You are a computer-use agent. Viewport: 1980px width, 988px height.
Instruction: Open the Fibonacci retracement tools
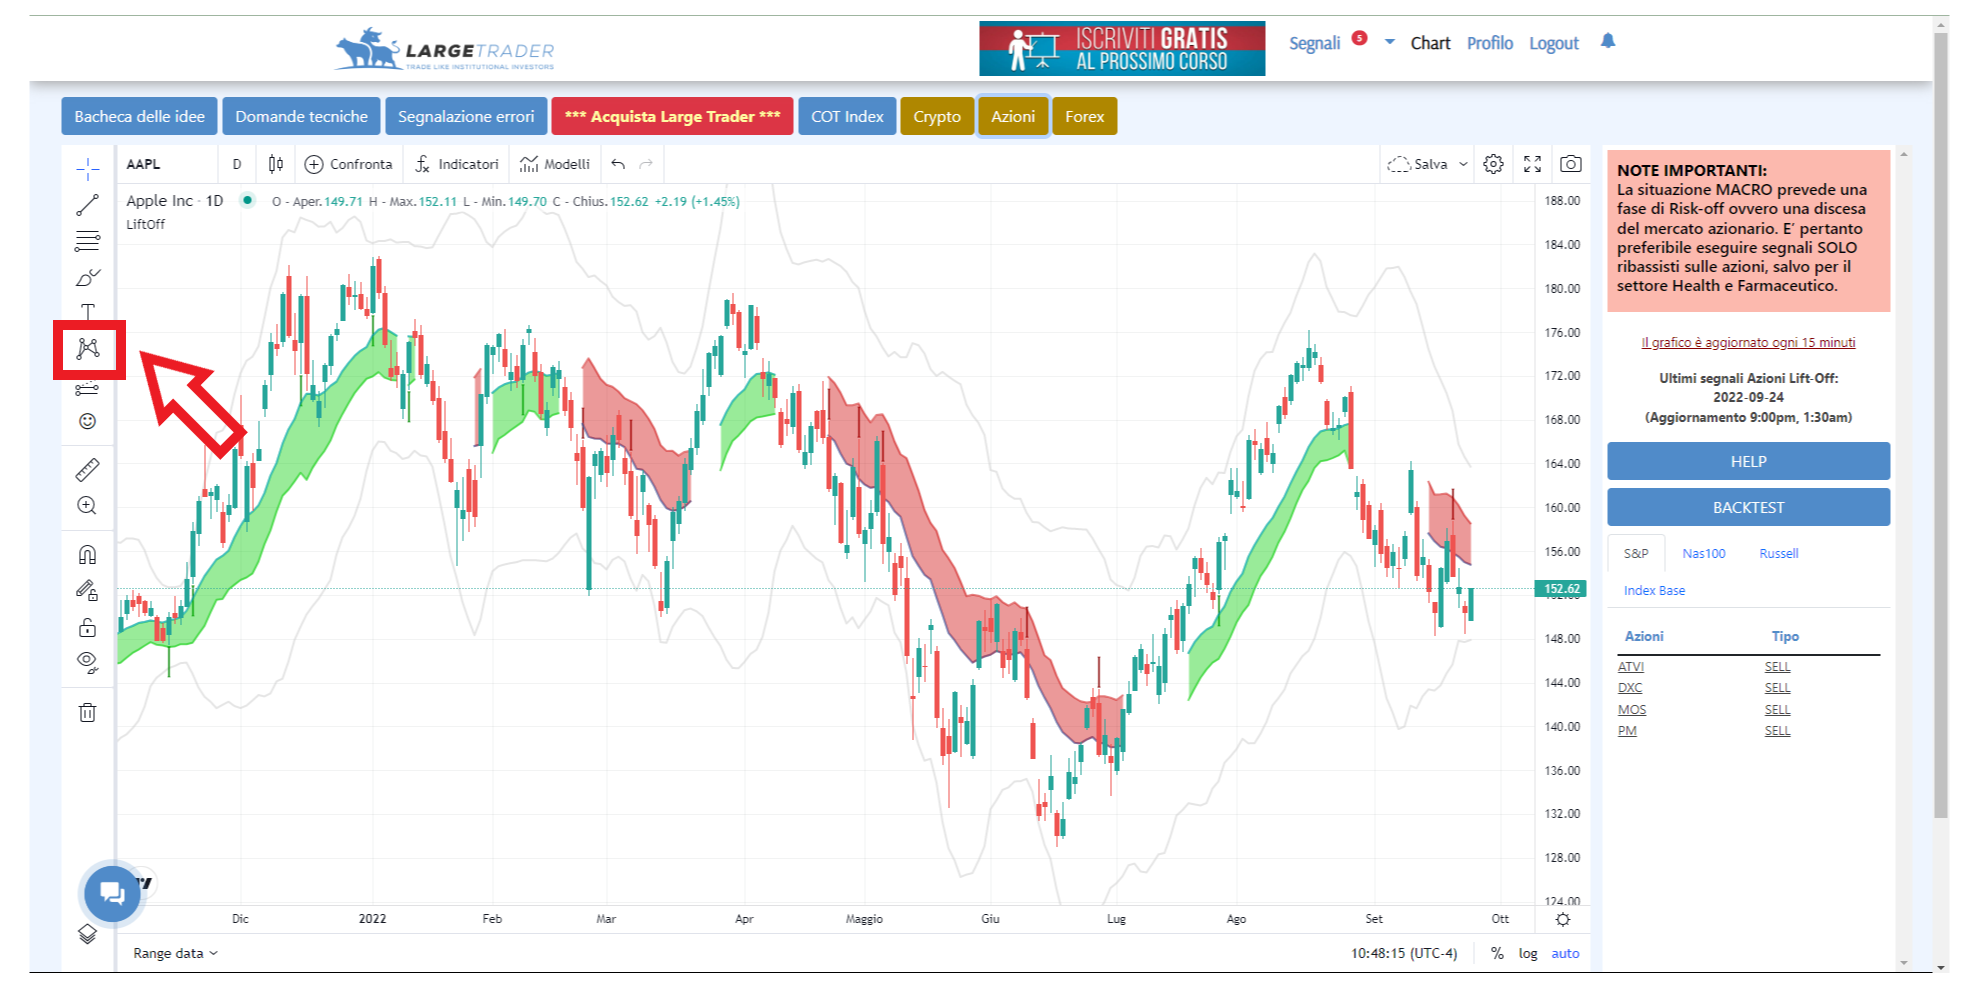click(x=88, y=241)
